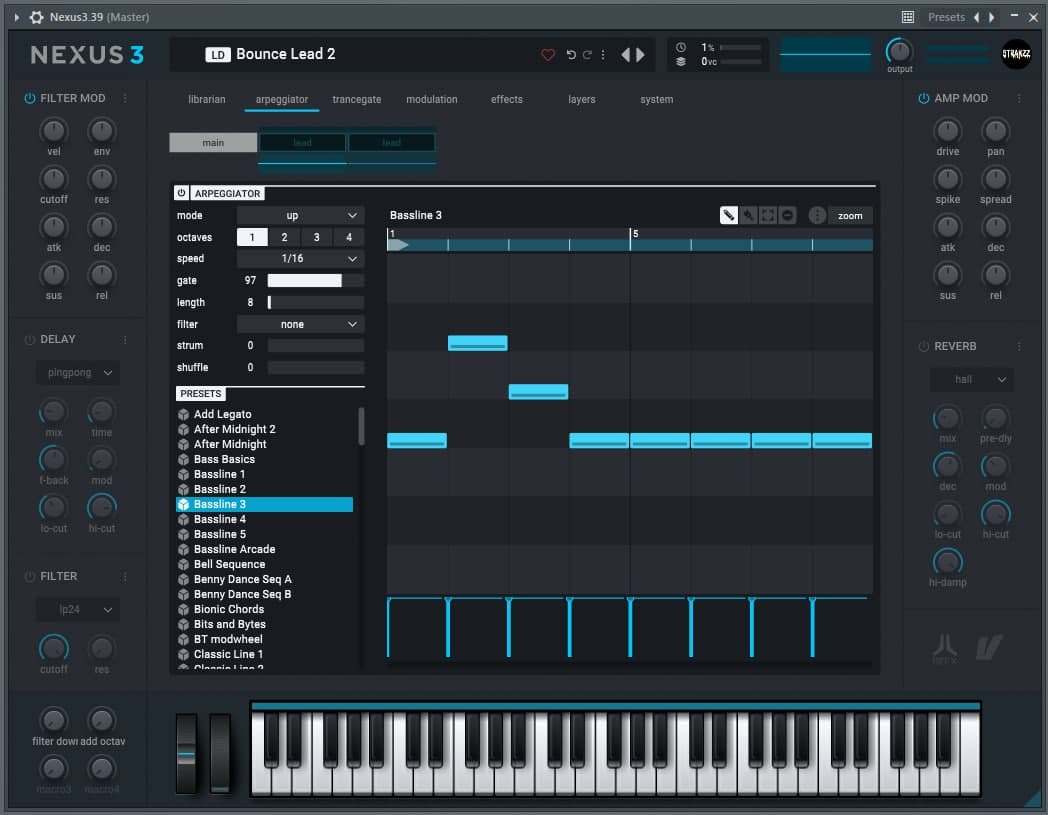Open the FL Studio plugin settings gear
The height and width of the screenshot is (815, 1048).
coord(36,17)
